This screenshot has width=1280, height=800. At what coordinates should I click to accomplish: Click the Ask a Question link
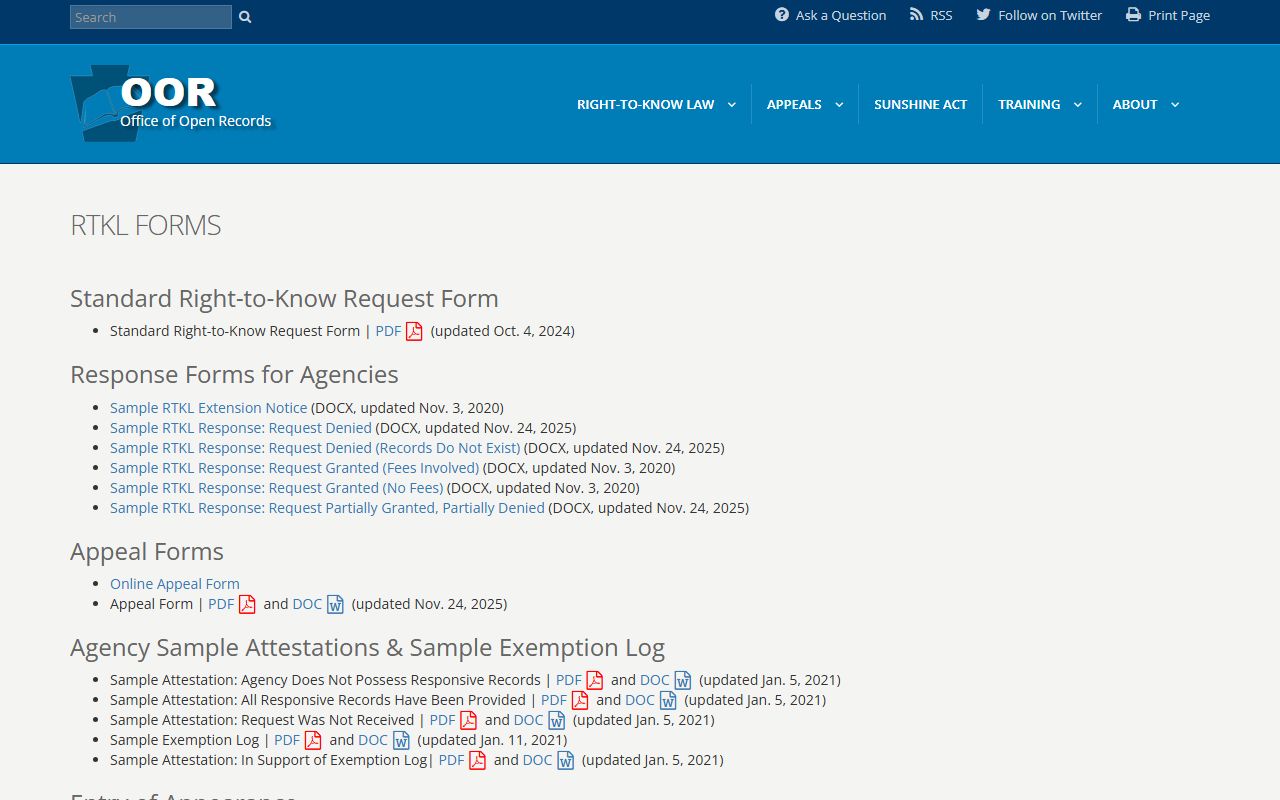coord(841,15)
